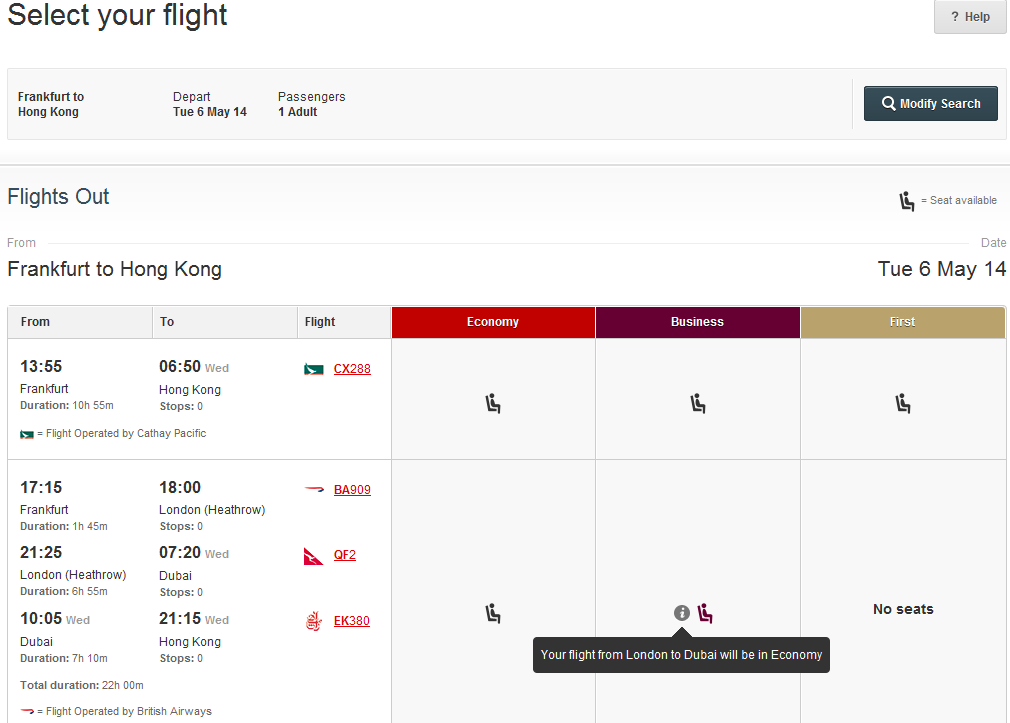Viewport: 1010px width, 723px height.
Task: Click the Qantas logo beside QF2
Action: coord(313,555)
